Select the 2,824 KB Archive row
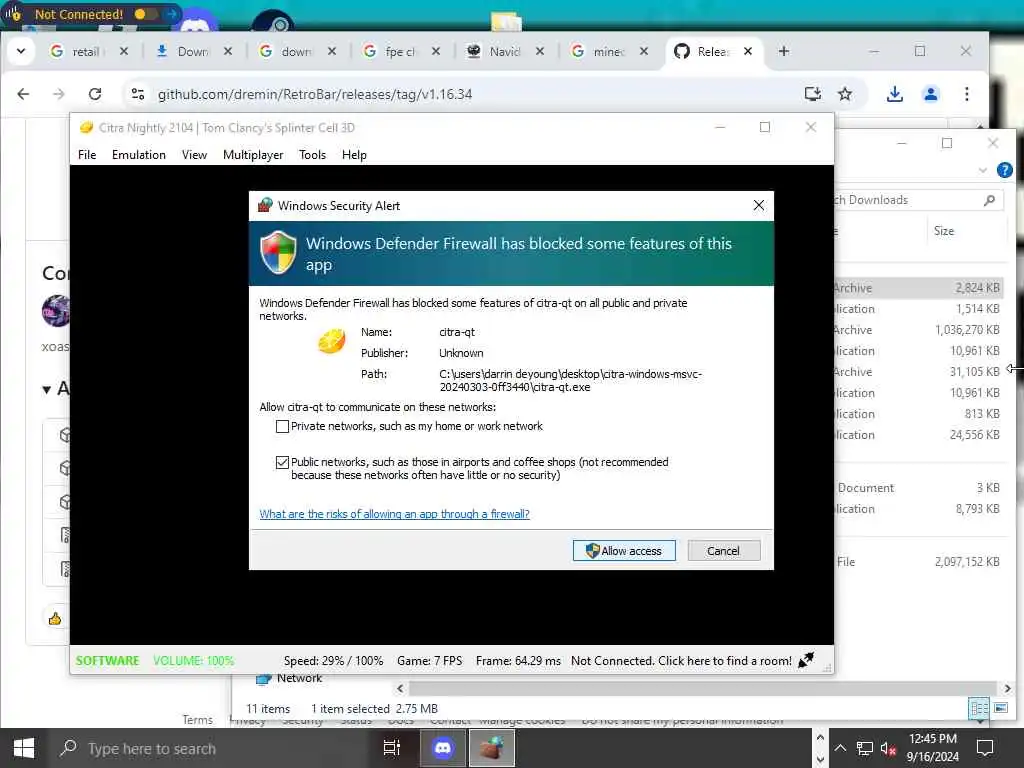Viewport: 1024px width, 768px height. (918, 288)
